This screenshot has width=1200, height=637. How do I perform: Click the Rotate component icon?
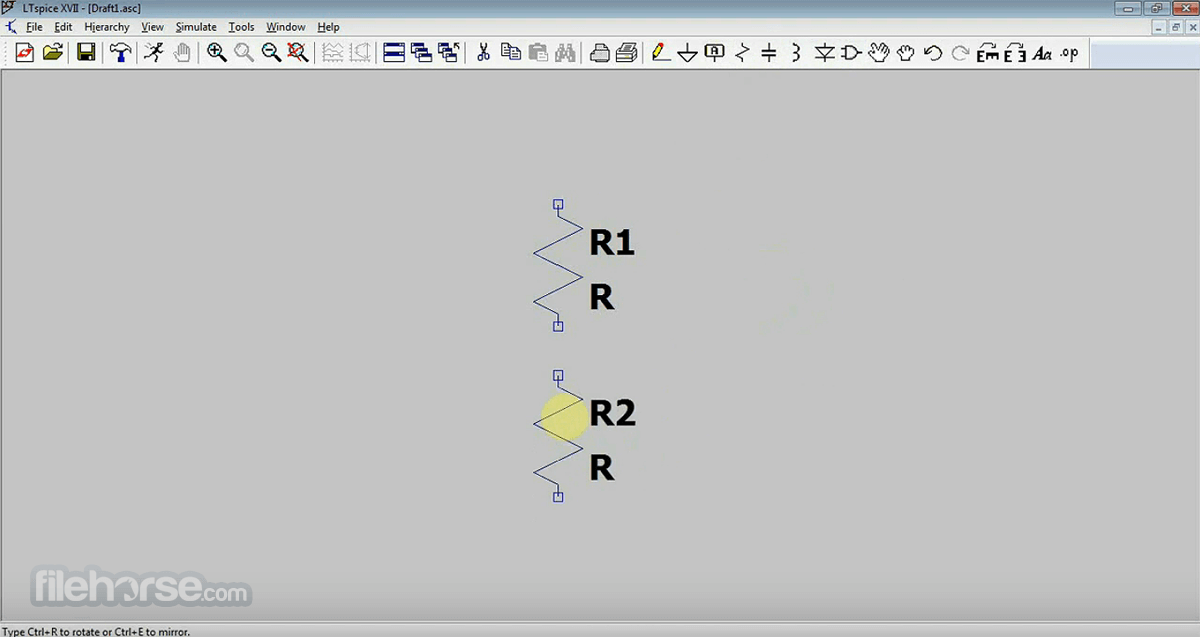click(x=988, y=53)
